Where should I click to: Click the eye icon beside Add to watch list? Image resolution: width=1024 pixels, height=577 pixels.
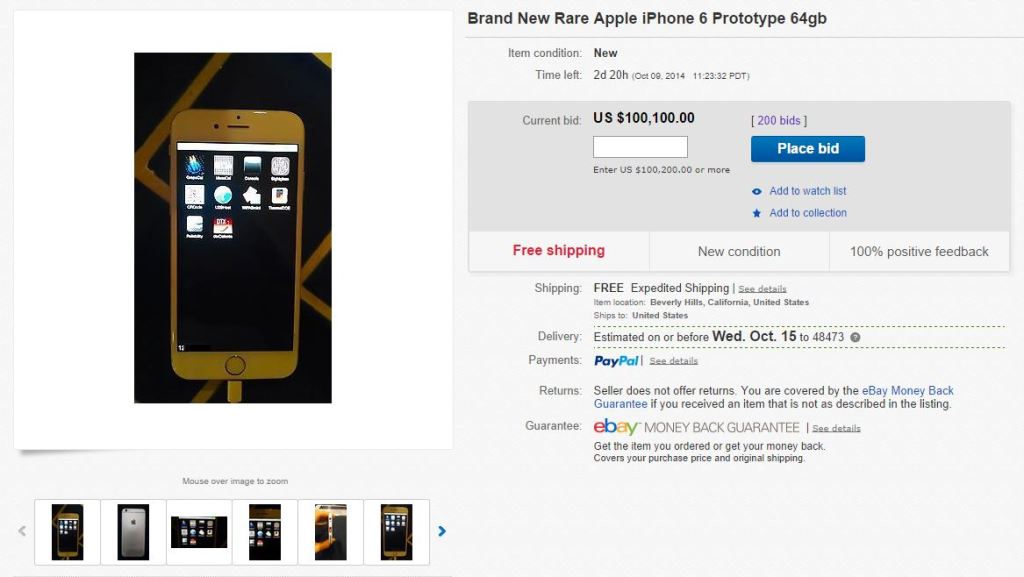(x=756, y=191)
